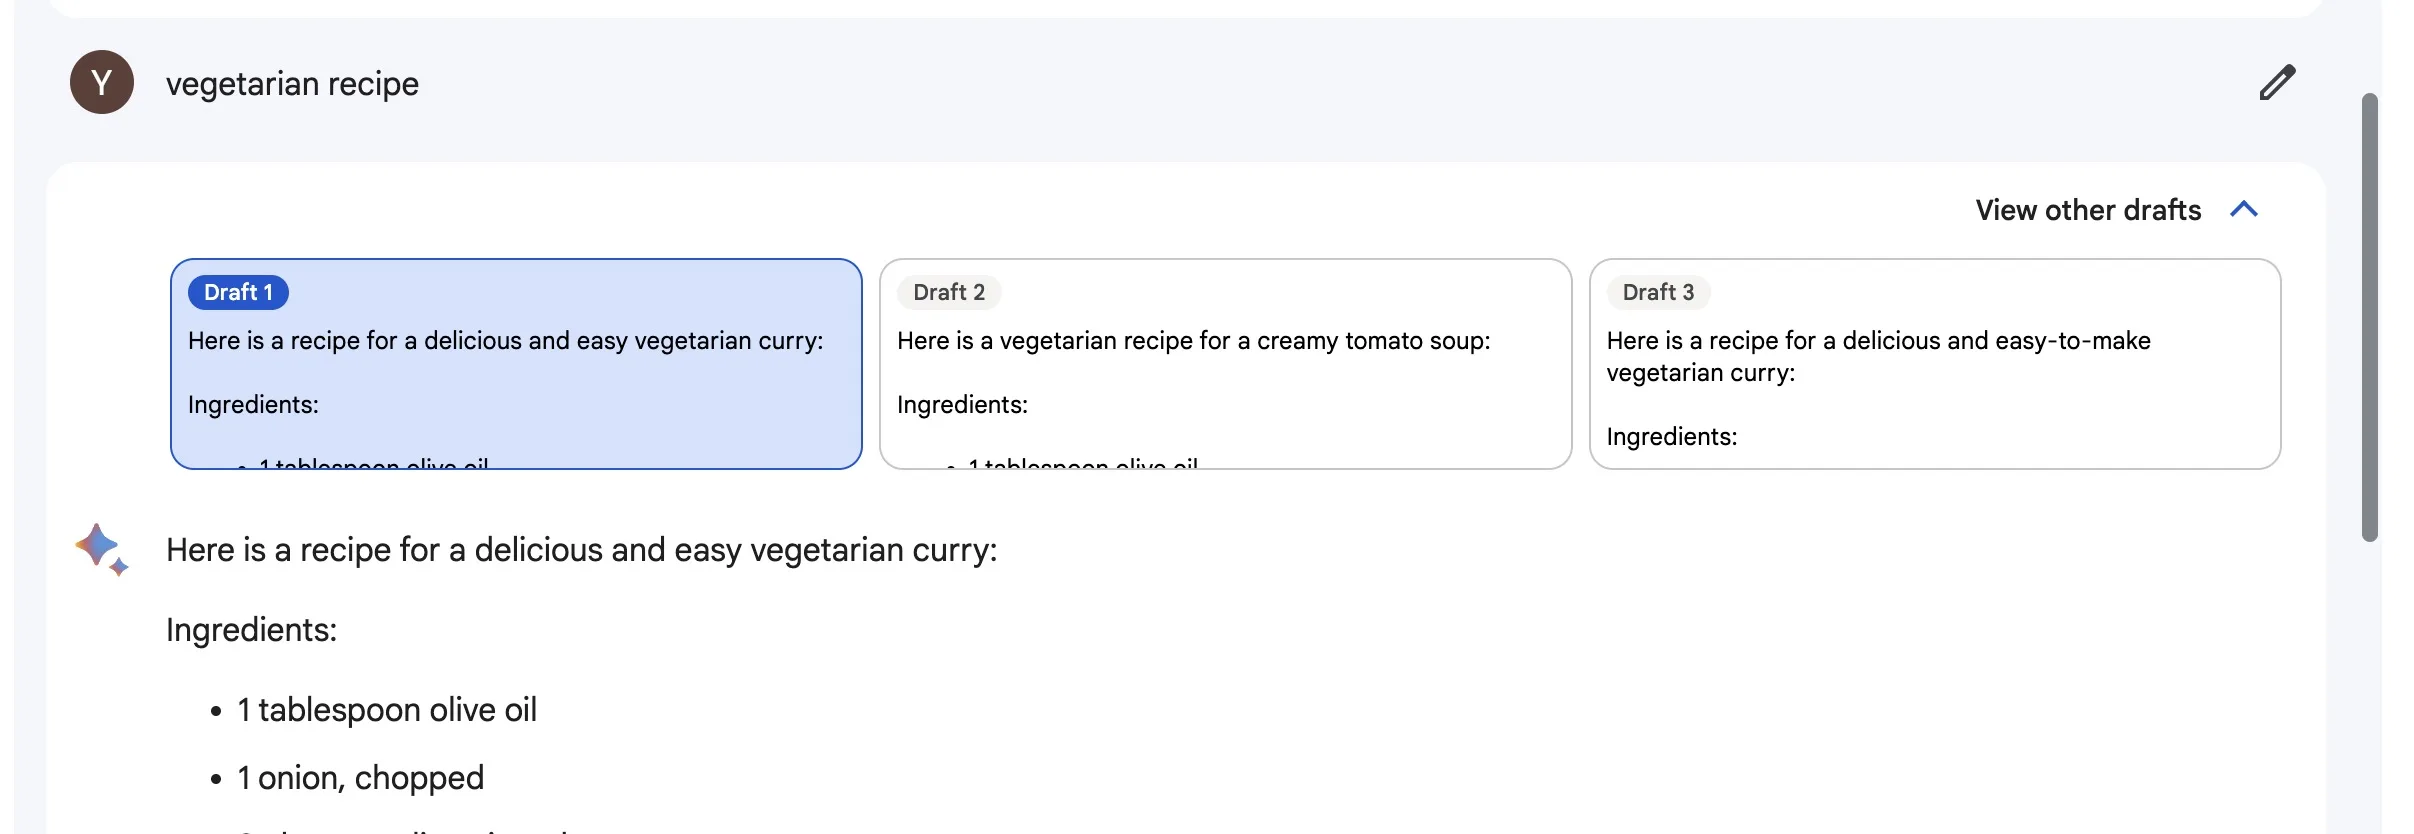Click the "View other drafts" label
2414x834 pixels.
click(x=2088, y=210)
